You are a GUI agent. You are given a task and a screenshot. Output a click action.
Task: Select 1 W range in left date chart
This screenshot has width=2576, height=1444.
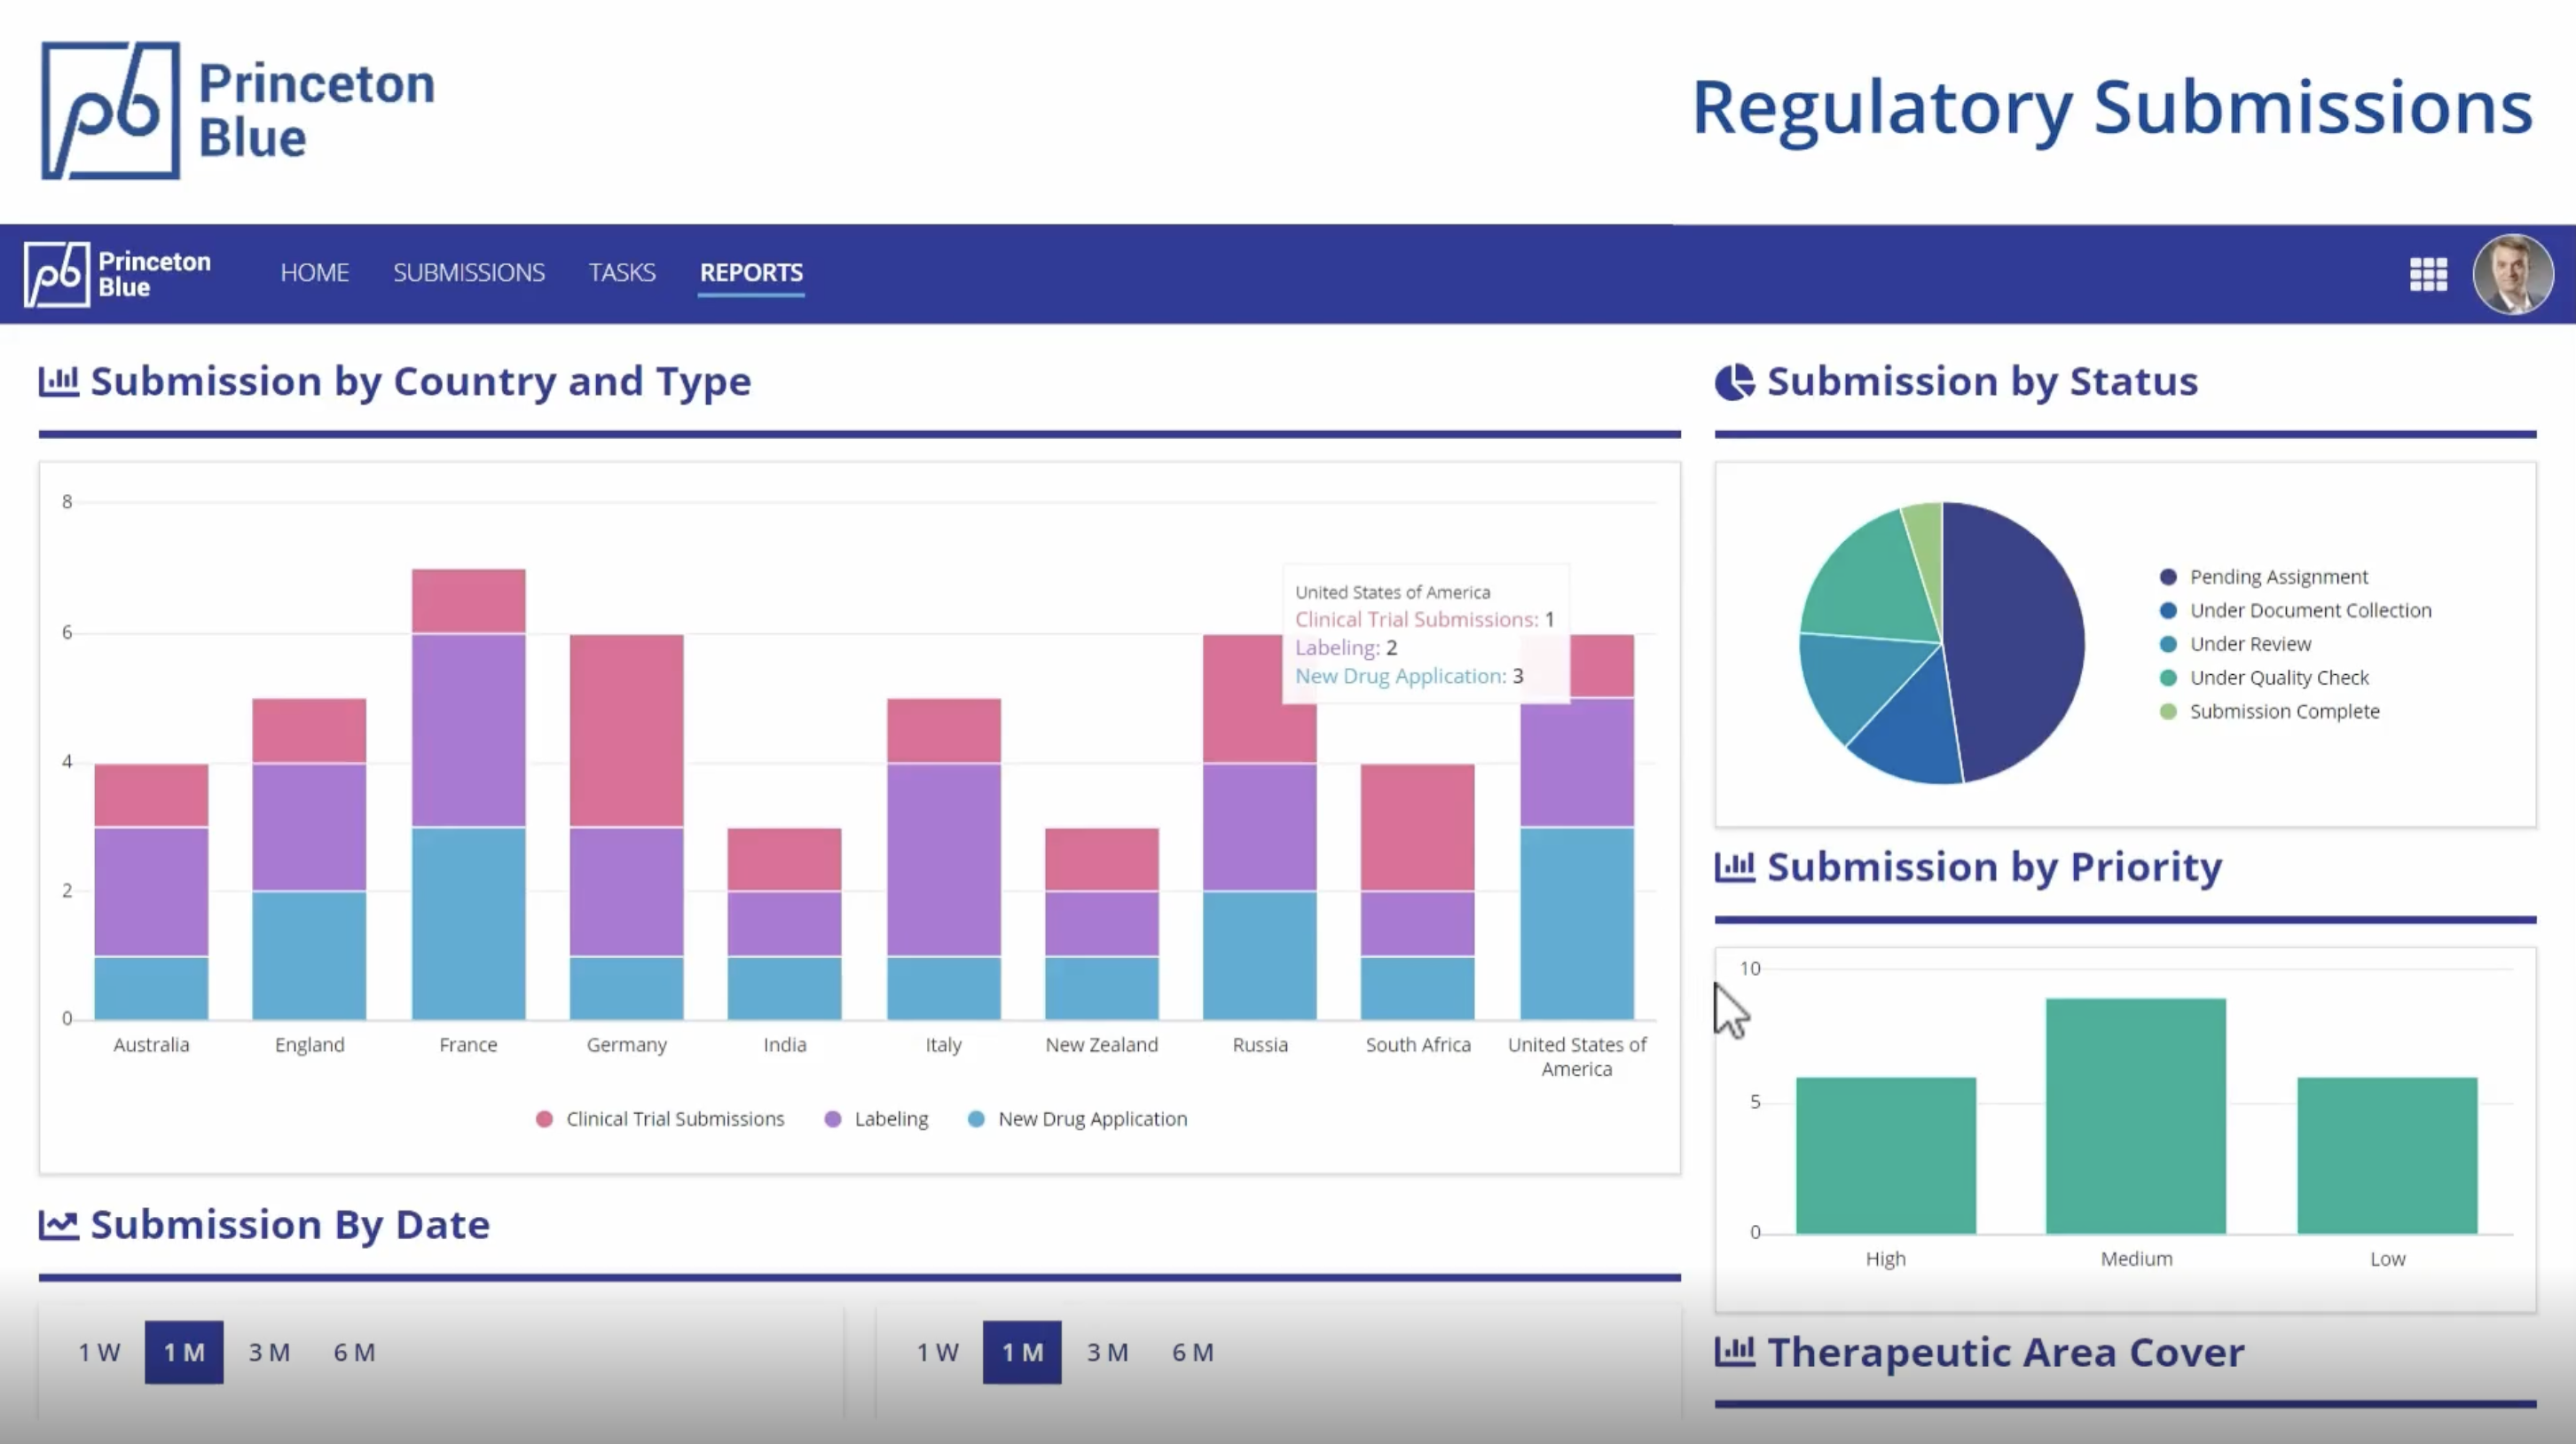click(x=99, y=1352)
